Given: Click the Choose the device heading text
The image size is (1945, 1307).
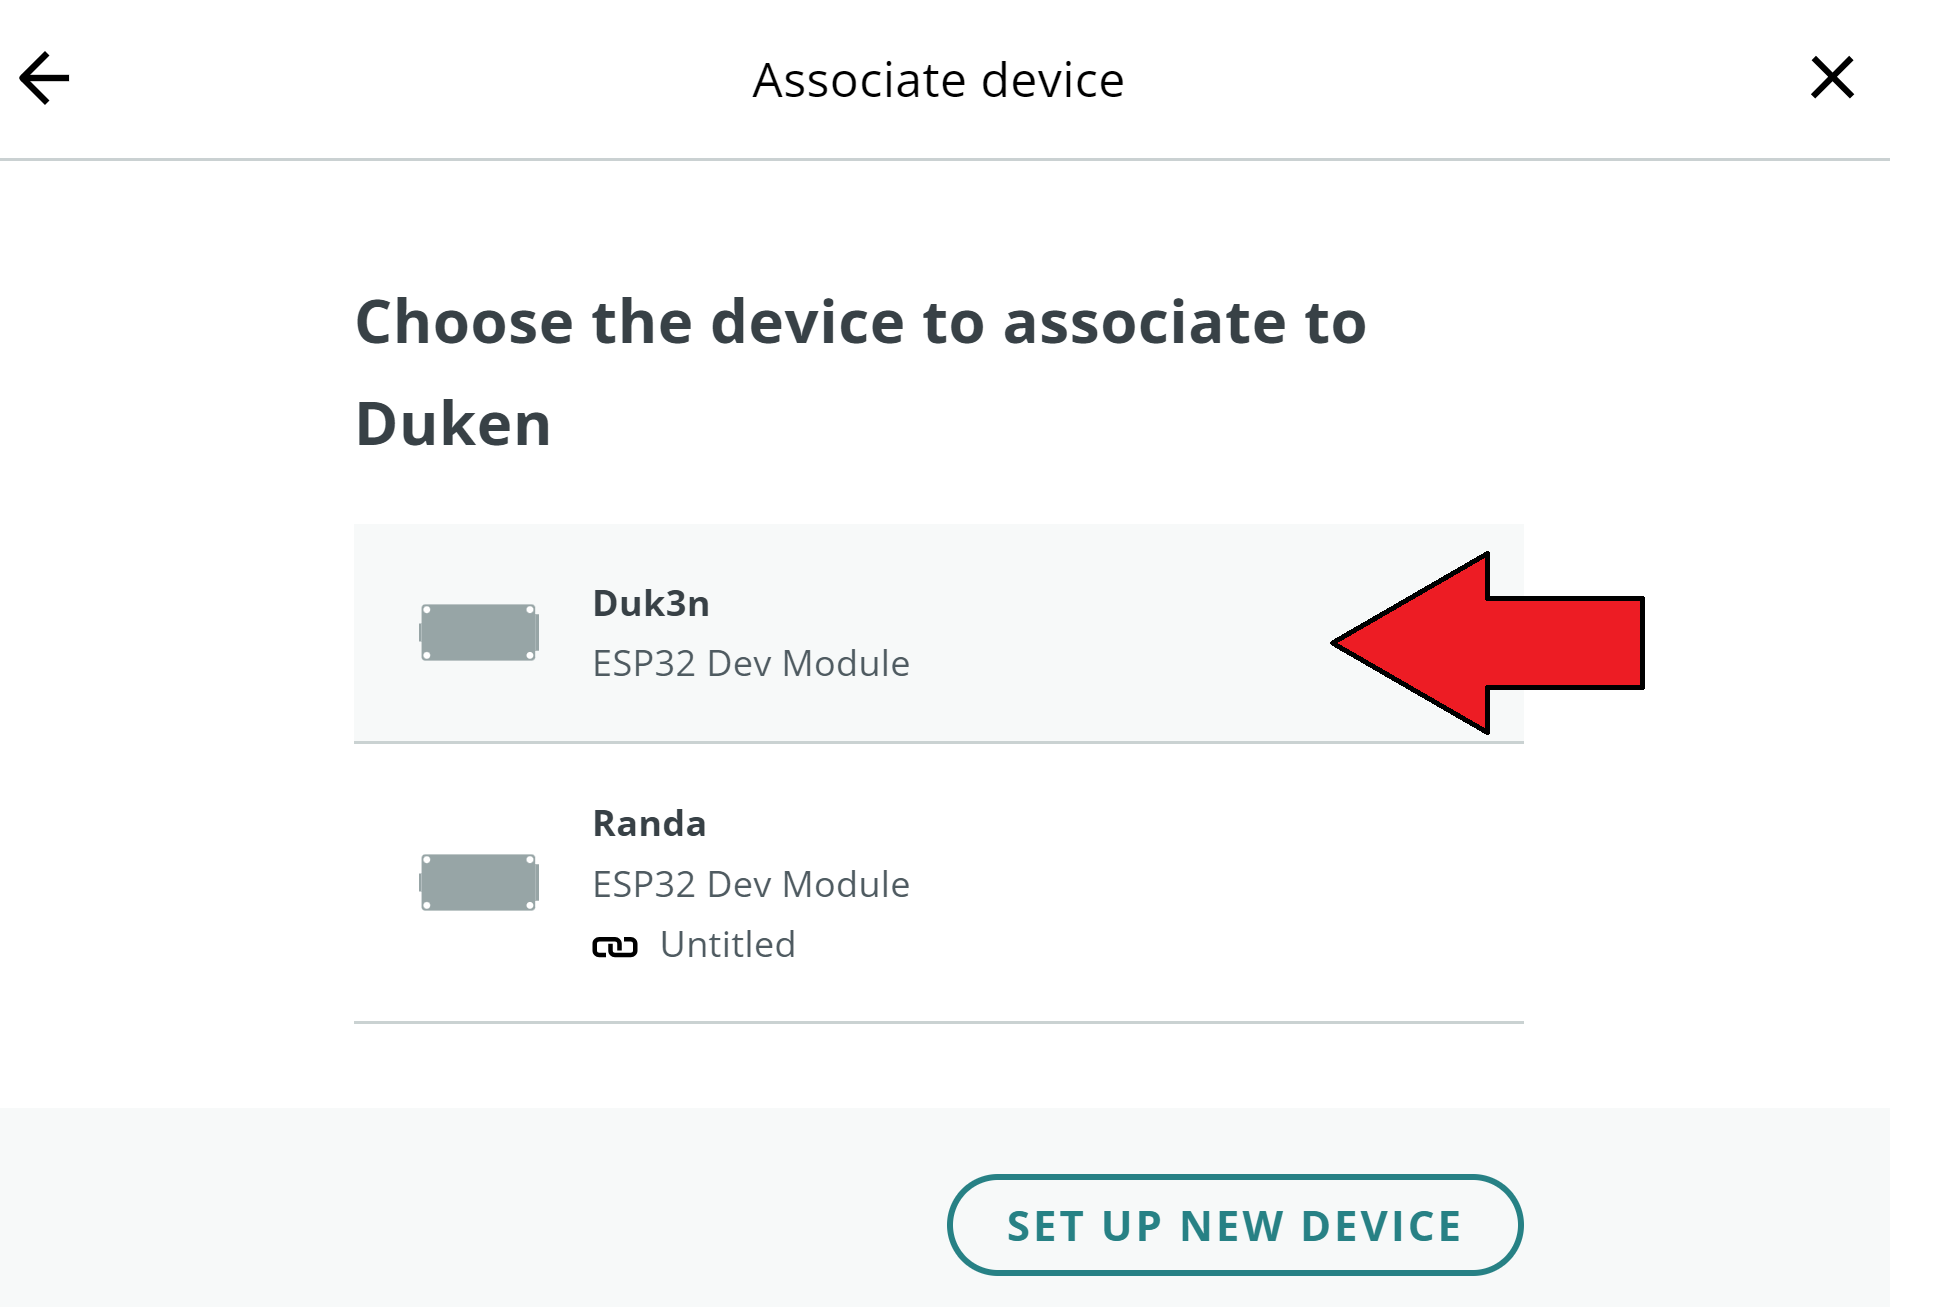Looking at the screenshot, I should (x=860, y=322).
